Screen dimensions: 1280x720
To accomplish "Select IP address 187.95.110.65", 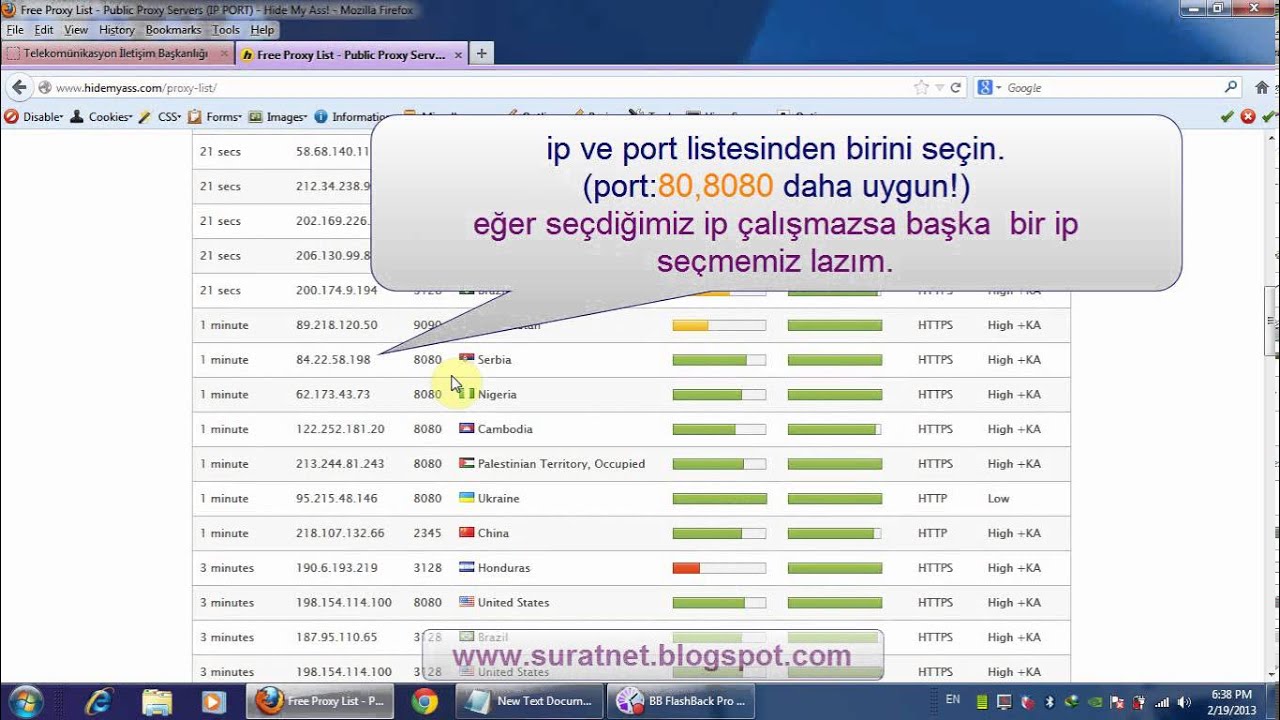I will pos(337,637).
